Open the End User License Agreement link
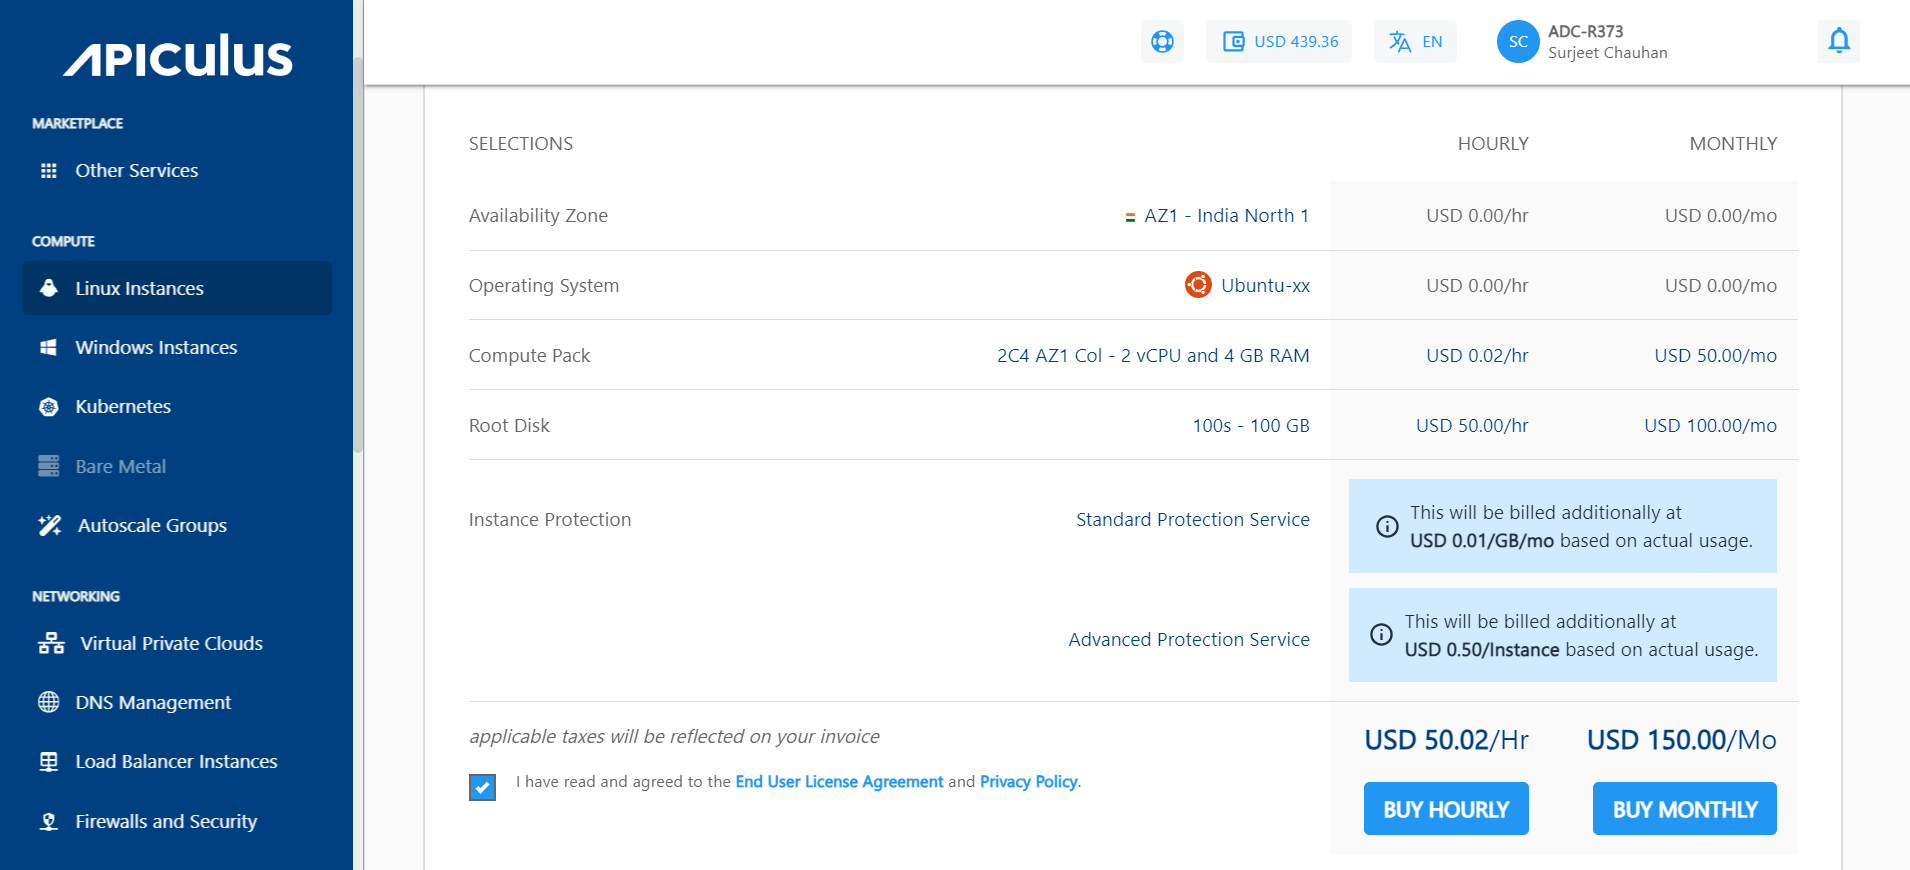Image resolution: width=1910 pixels, height=870 pixels. pos(839,782)
